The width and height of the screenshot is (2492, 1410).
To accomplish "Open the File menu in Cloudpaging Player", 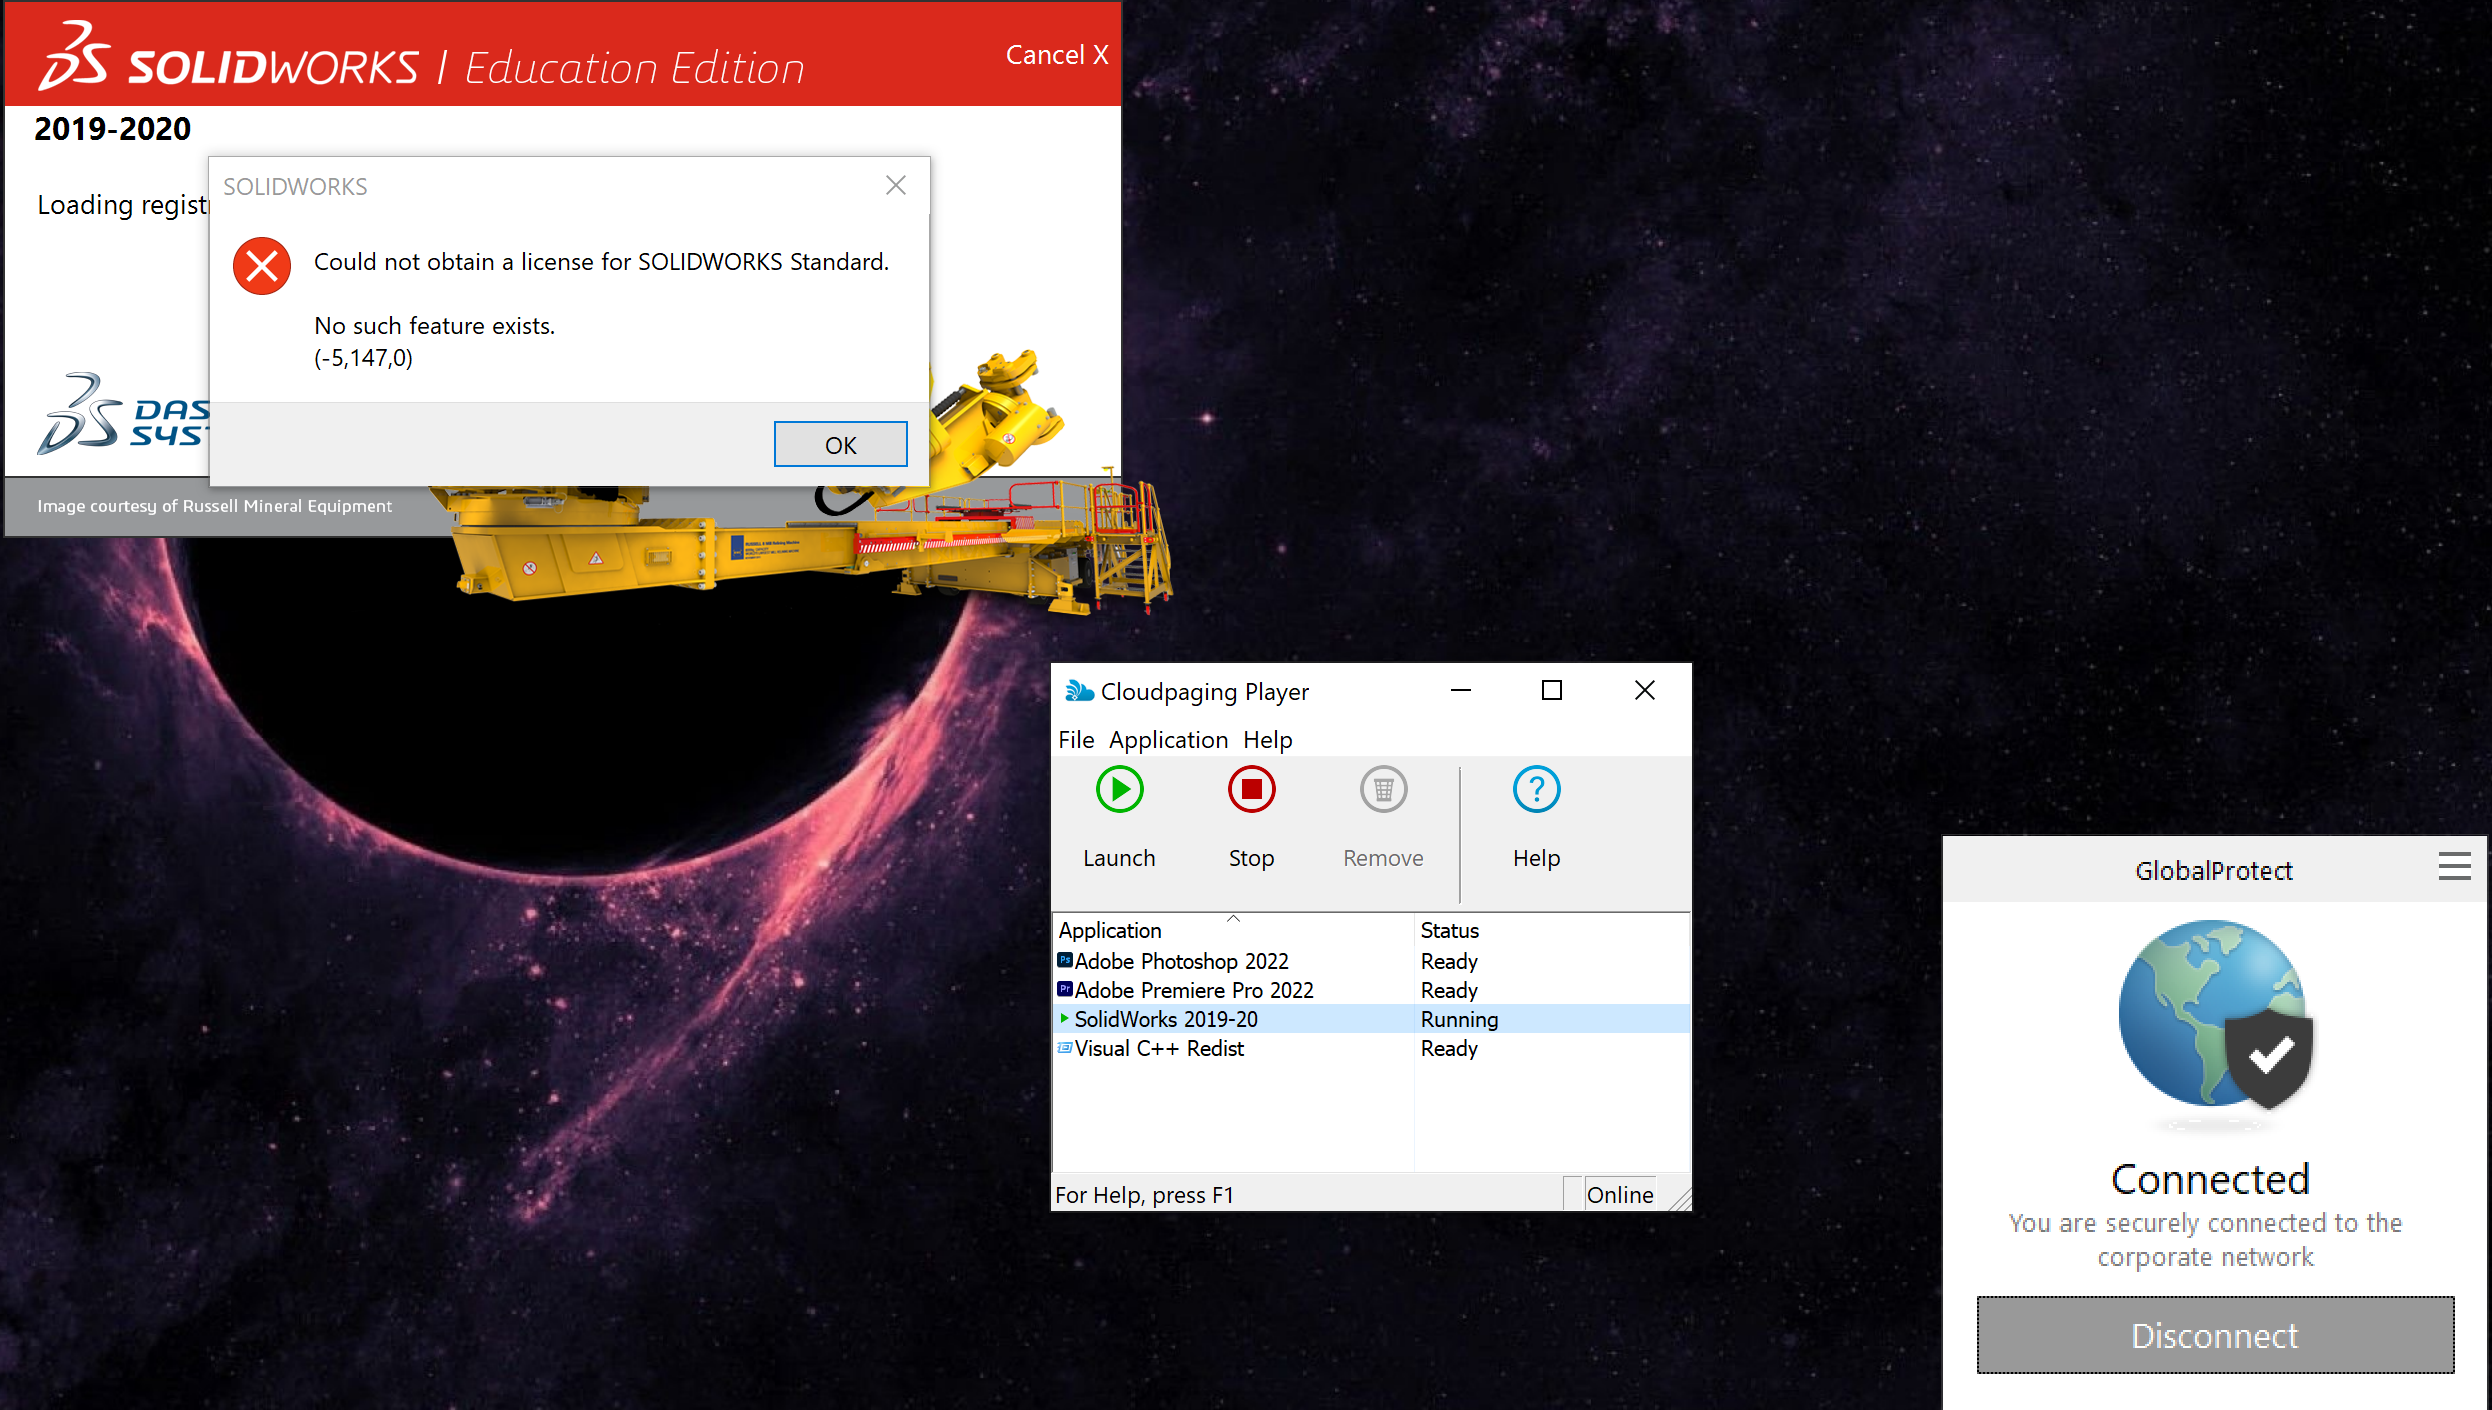I will tap(1076, 740).
